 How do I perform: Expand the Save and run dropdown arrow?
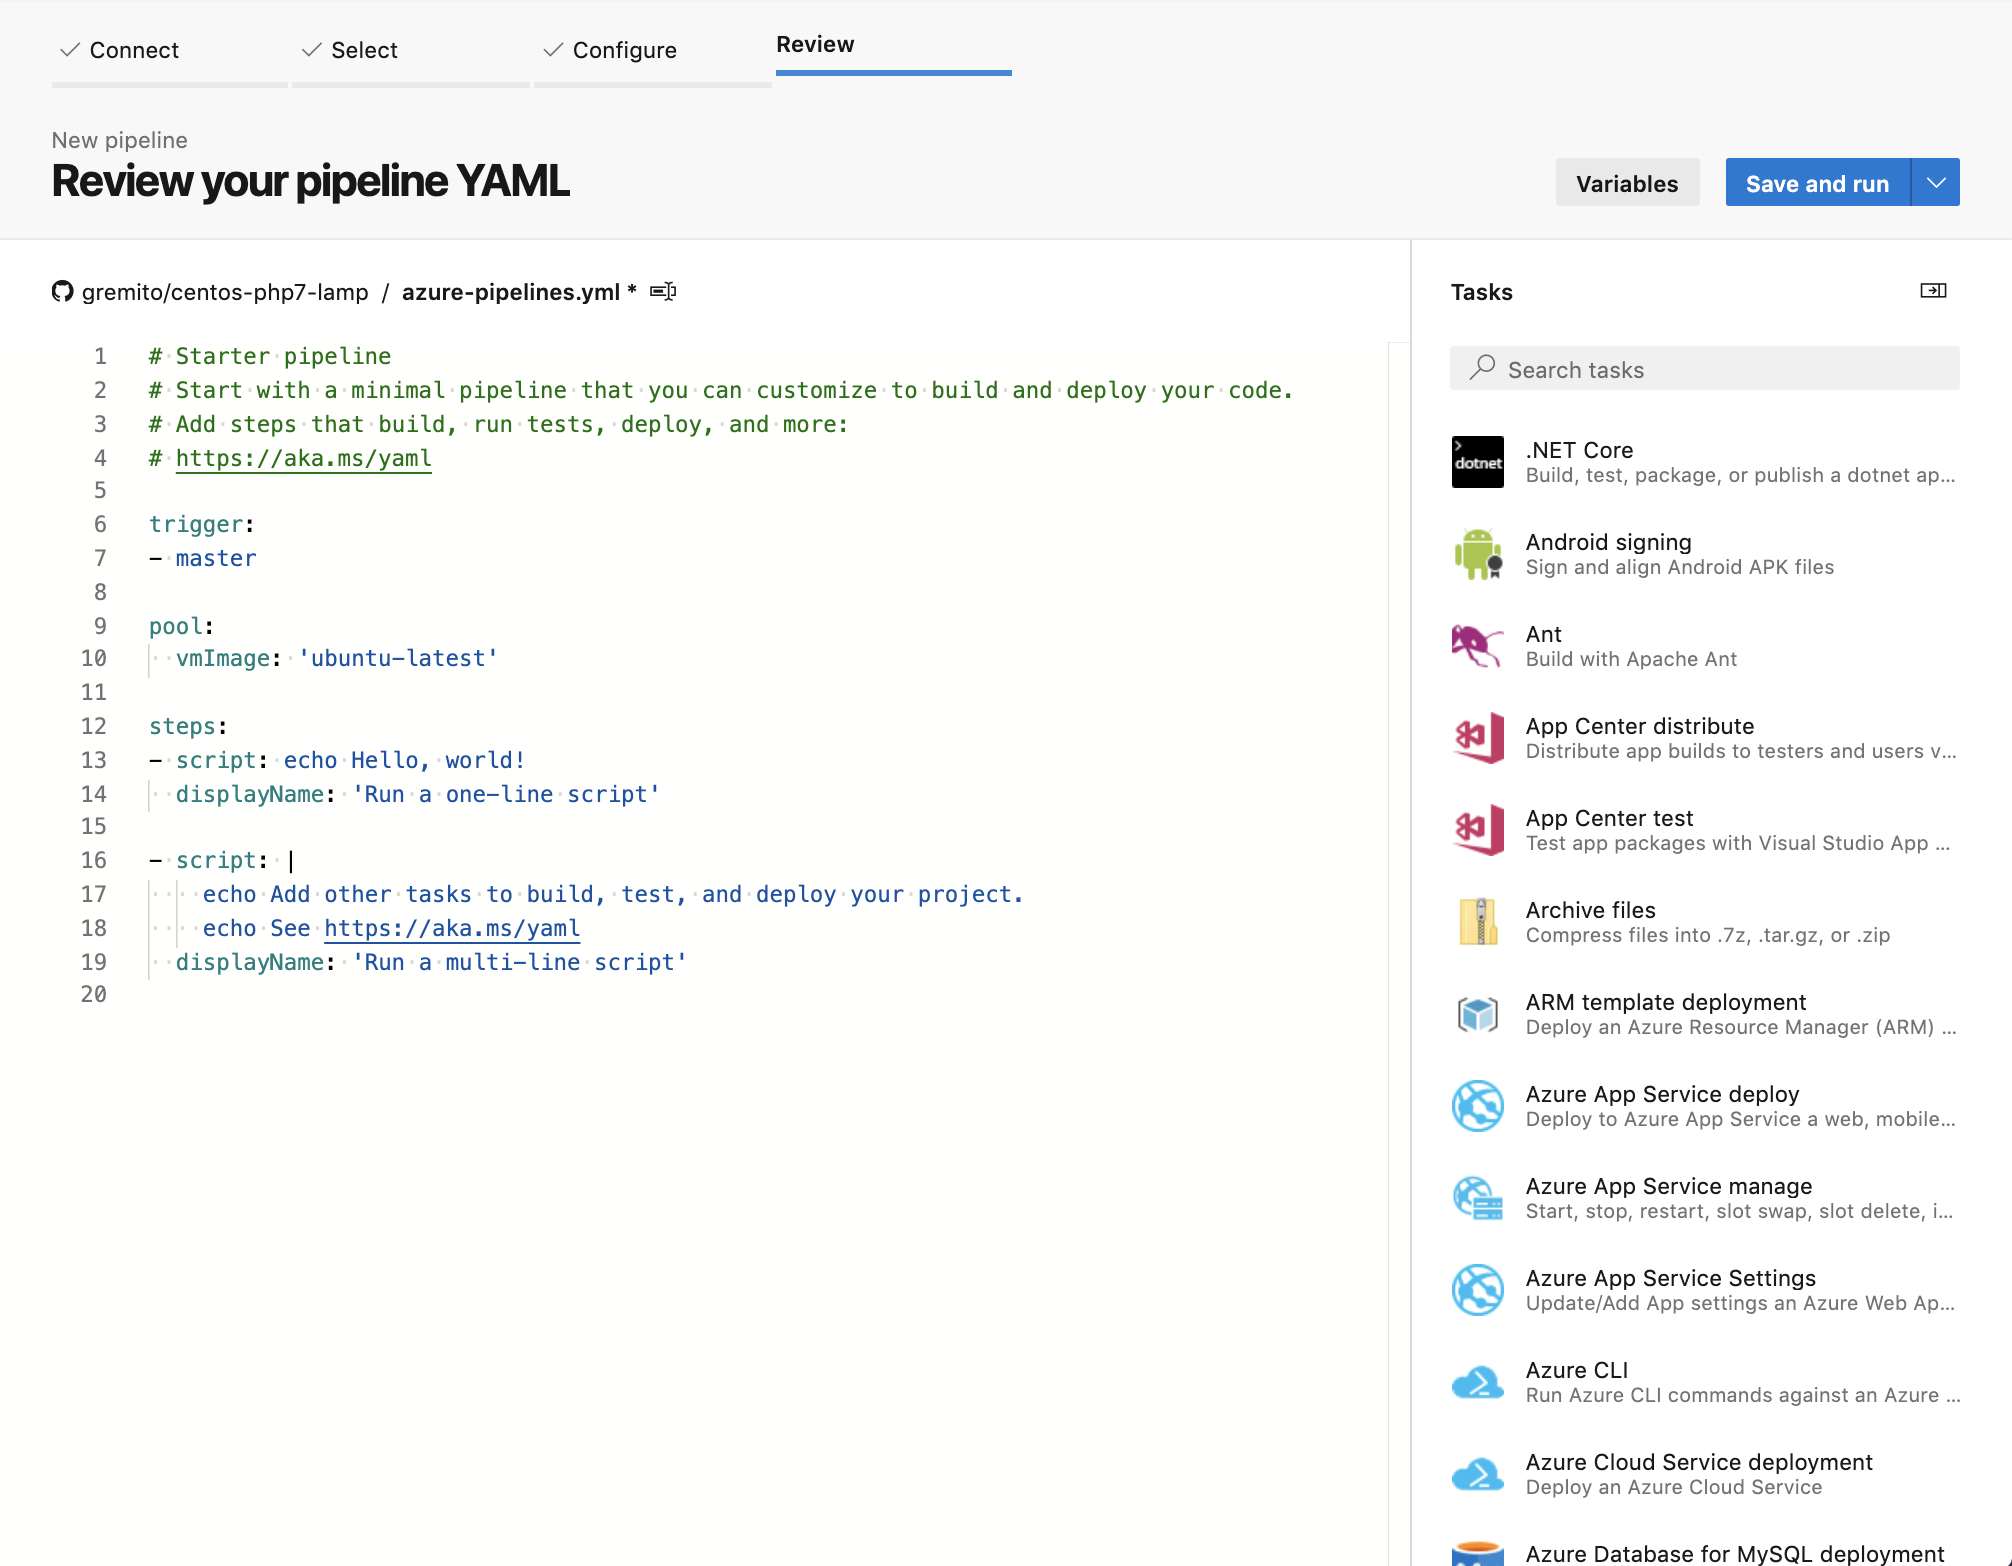pyautogui.click(x=1936, y=183)
